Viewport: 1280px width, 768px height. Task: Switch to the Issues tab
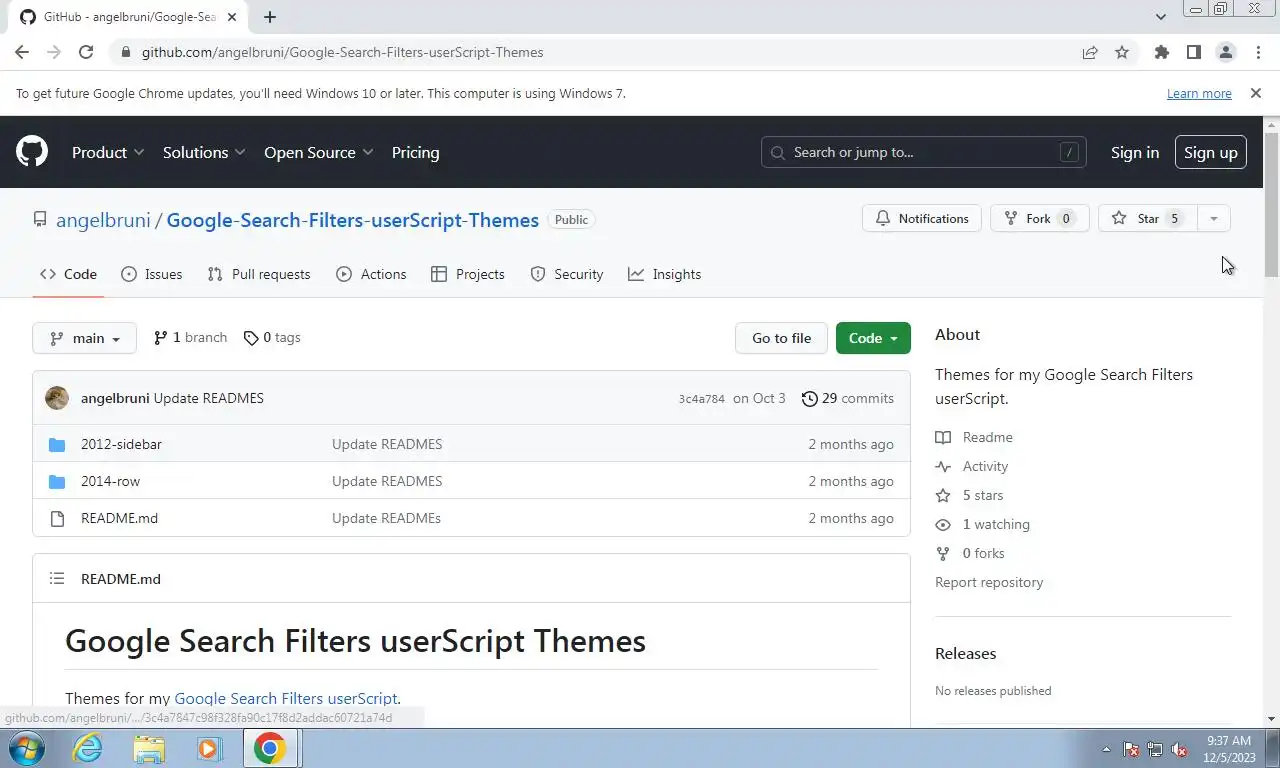pyautogui.click(x=152, y=274)
